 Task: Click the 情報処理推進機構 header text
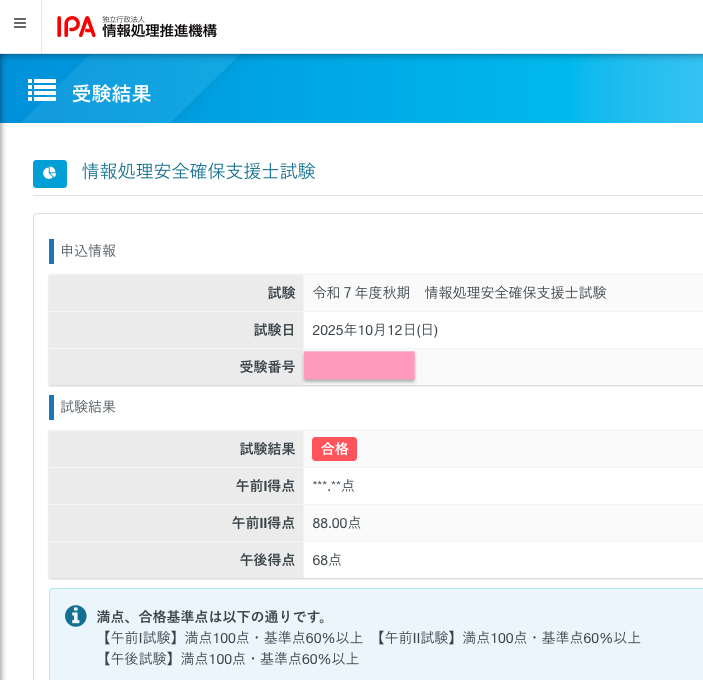[159, 30]
